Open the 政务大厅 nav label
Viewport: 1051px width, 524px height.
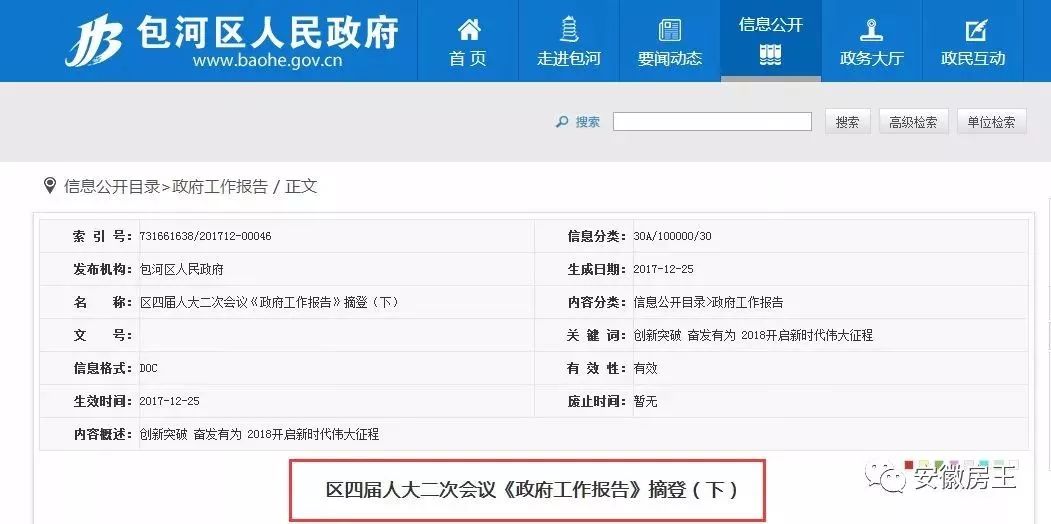coord(871,58)
